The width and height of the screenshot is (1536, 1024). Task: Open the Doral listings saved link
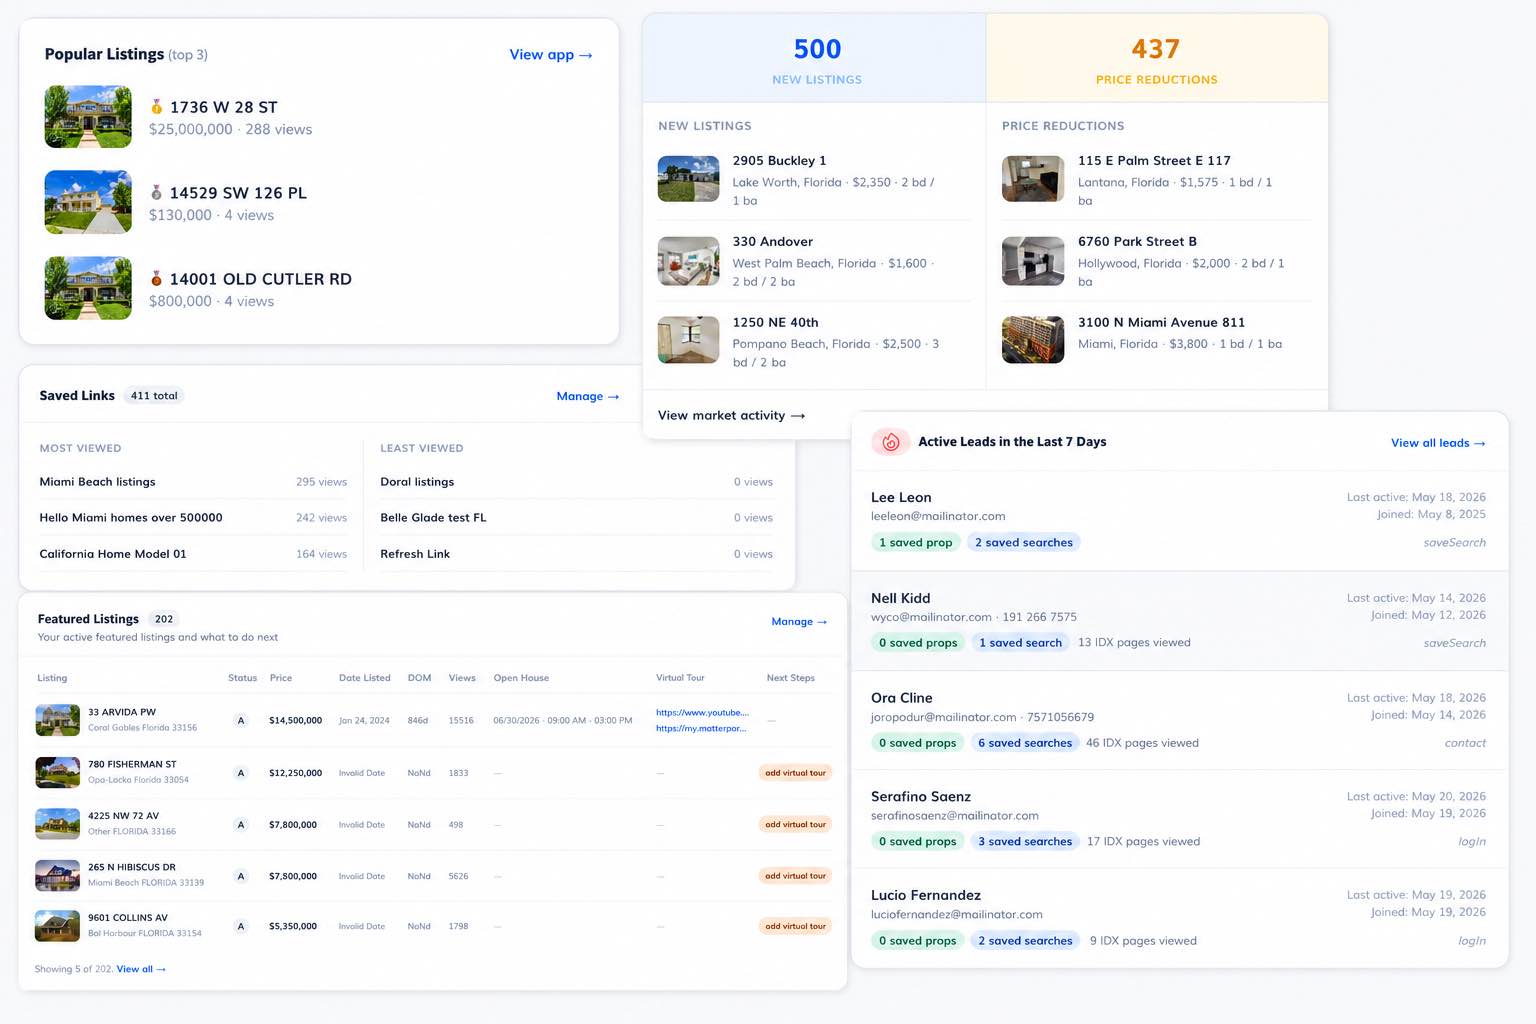pos(417,482)
